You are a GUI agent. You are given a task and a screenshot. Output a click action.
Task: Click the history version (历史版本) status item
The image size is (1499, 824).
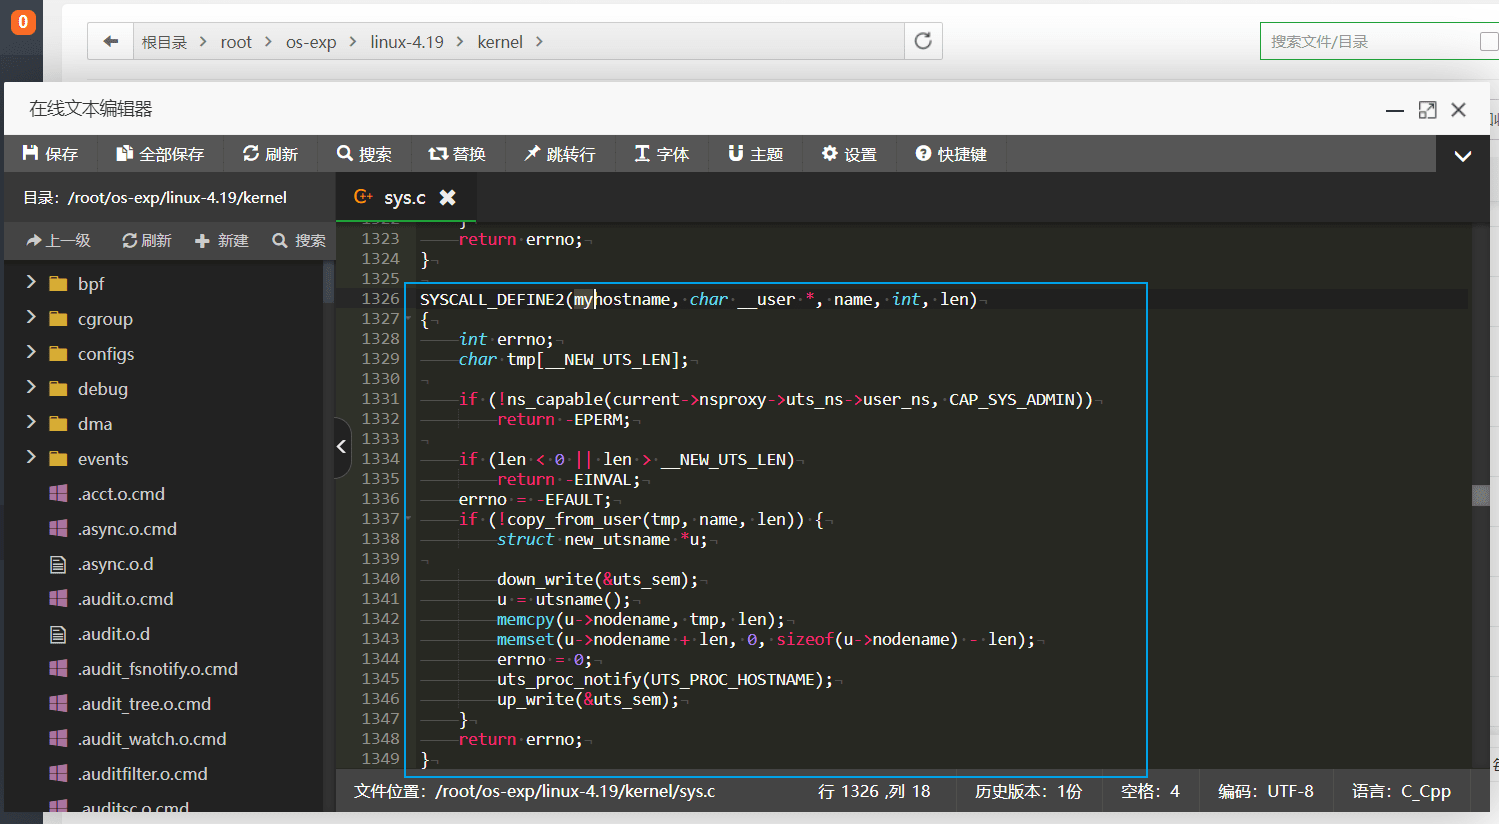1028,791
